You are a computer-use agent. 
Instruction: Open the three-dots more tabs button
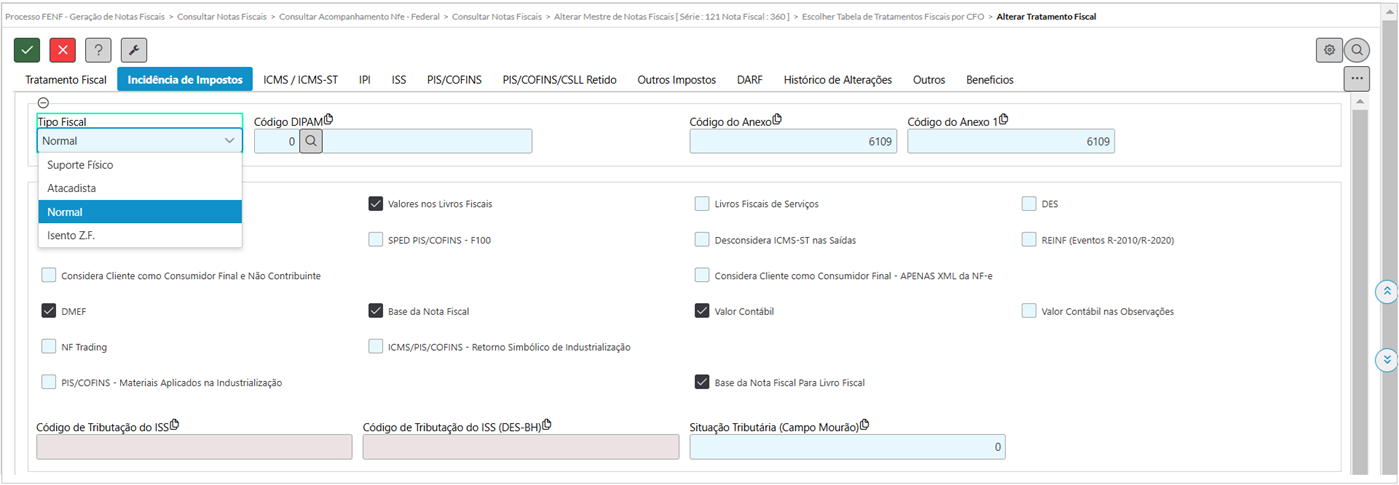[1356, 78]
